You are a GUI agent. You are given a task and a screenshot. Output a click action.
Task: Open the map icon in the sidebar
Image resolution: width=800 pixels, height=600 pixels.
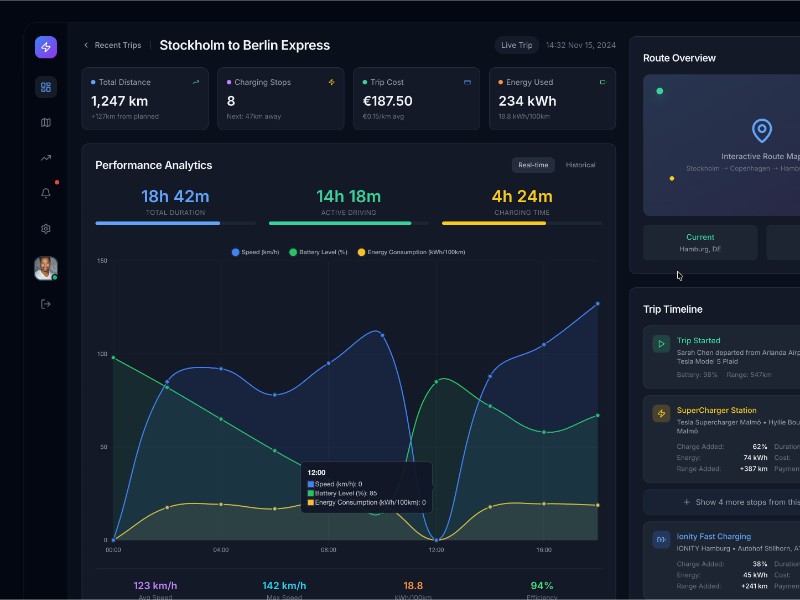click(x=45, y=122)
